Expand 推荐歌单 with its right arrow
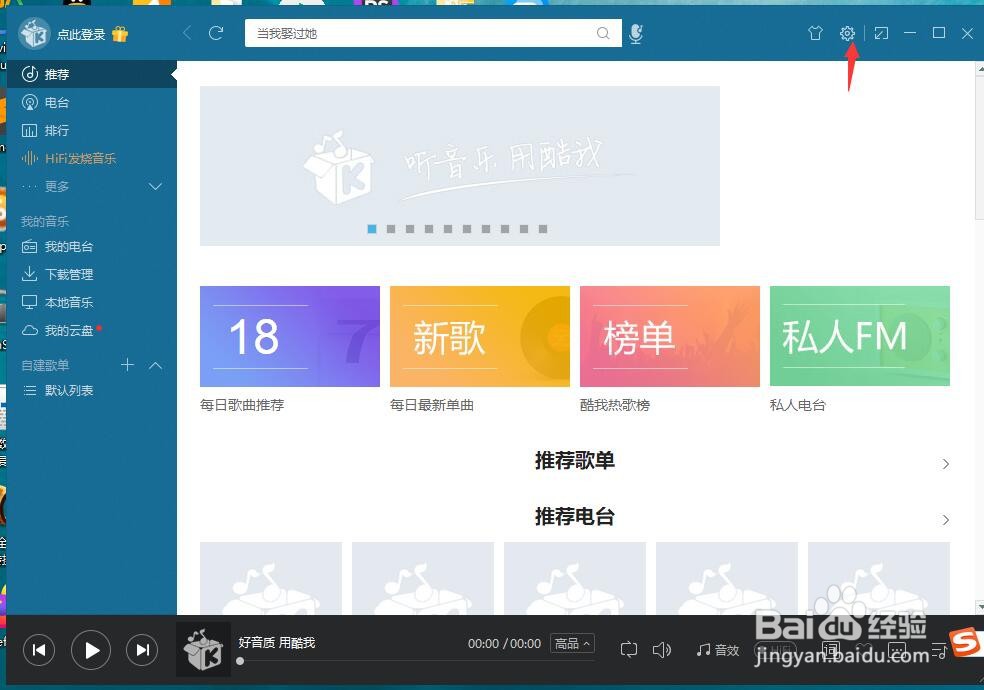Image resolution: width=984 pixels, height=690 pixels. tap(945, 464)
